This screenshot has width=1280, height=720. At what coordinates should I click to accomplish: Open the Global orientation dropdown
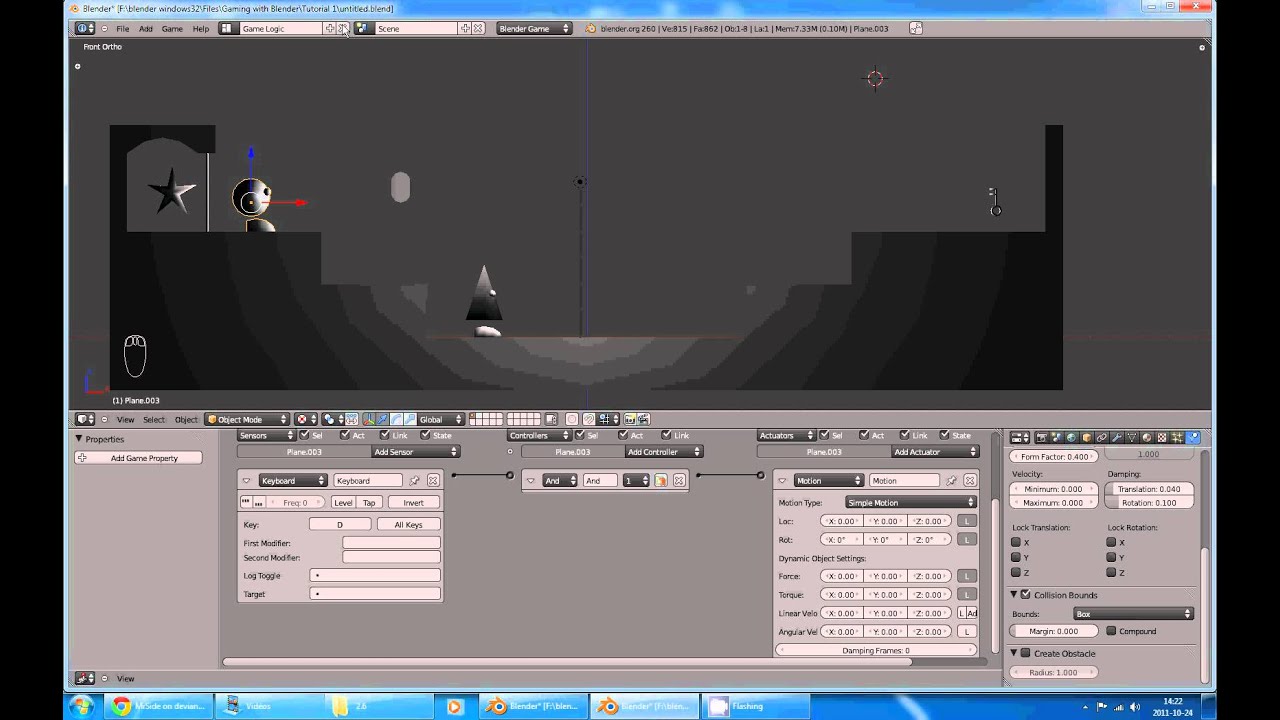[x=441, y=419]
